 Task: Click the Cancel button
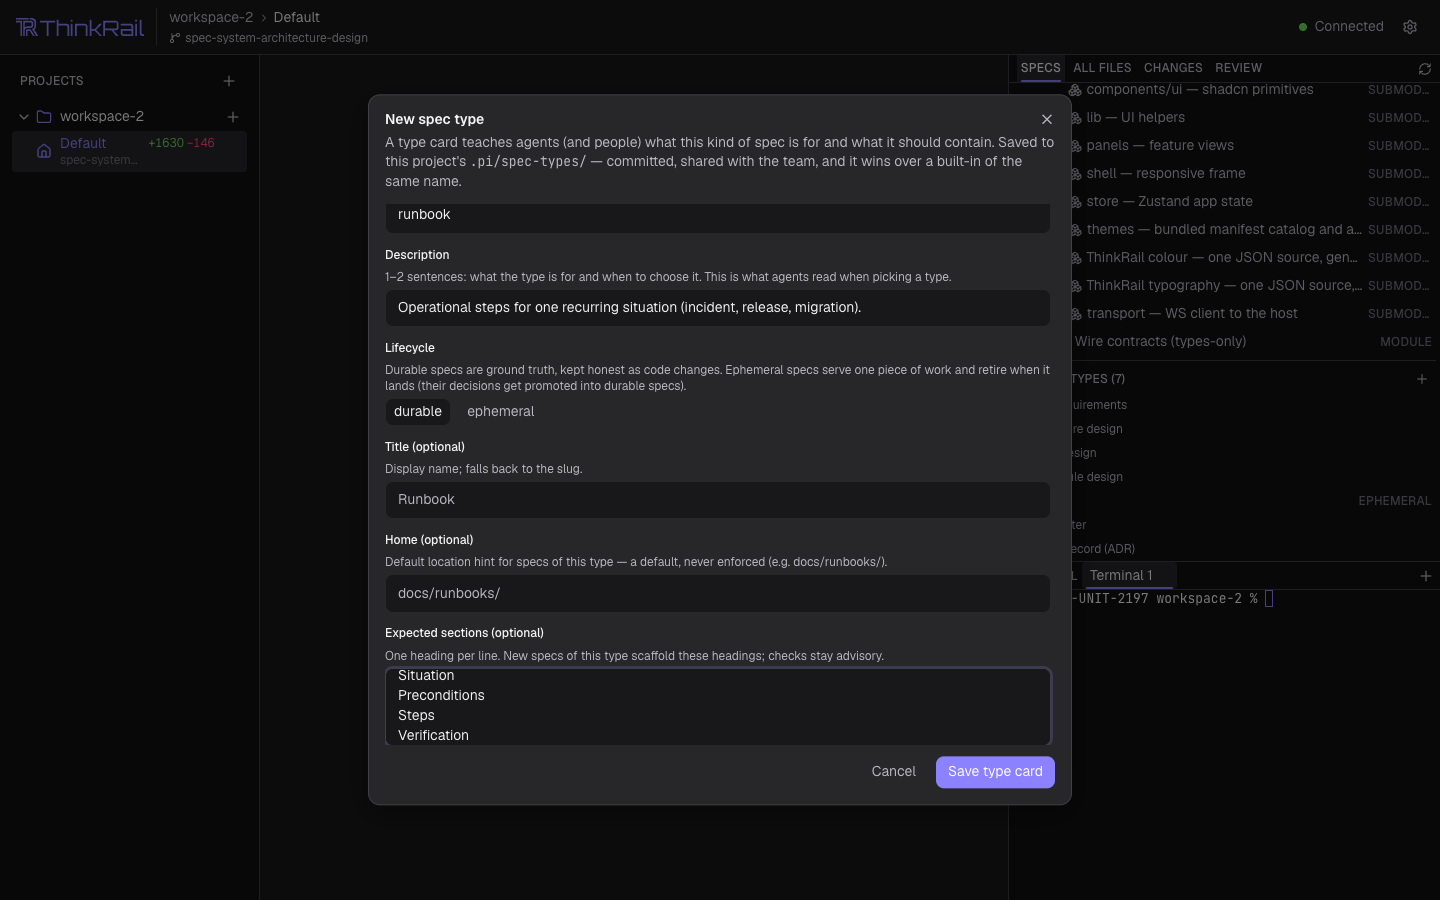pyautogui.click(x=893, y=772)
